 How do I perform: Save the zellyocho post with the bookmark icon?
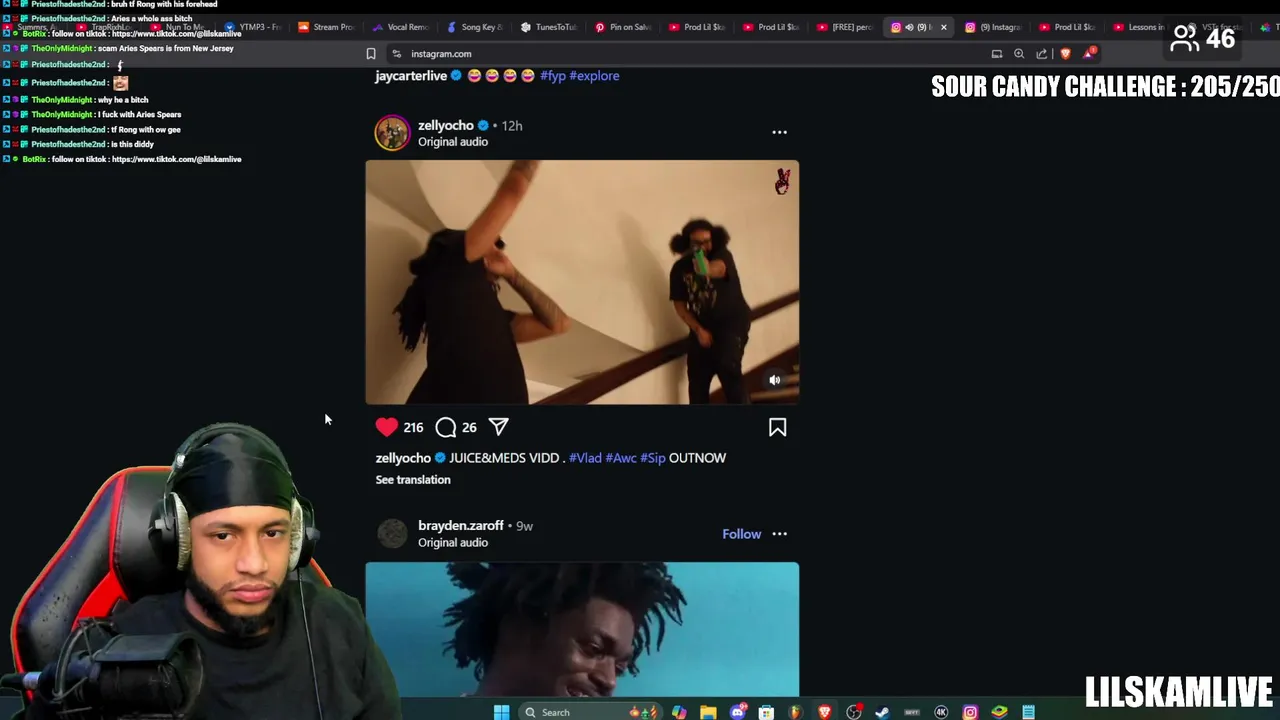777,427
